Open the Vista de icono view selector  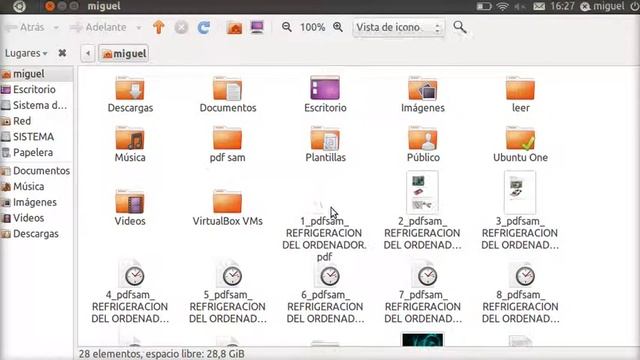(399, 27)
